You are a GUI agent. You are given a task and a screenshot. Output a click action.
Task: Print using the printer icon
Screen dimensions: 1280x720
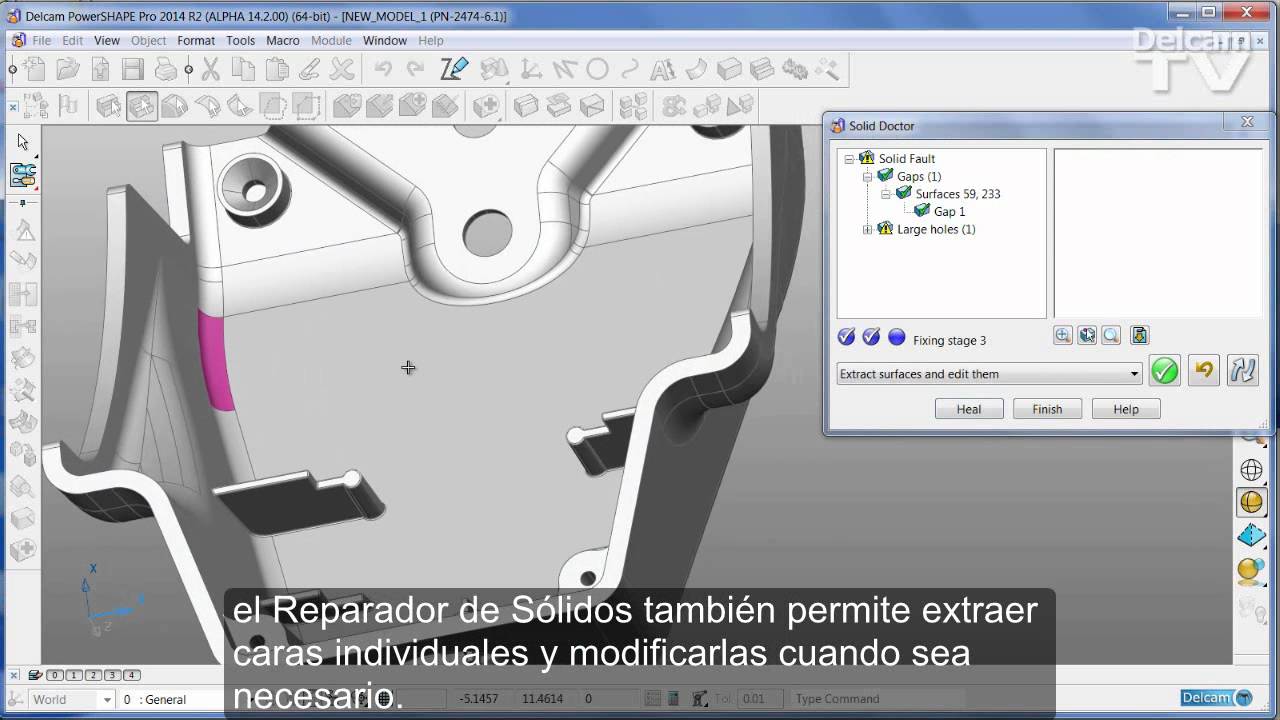point(166,69)
